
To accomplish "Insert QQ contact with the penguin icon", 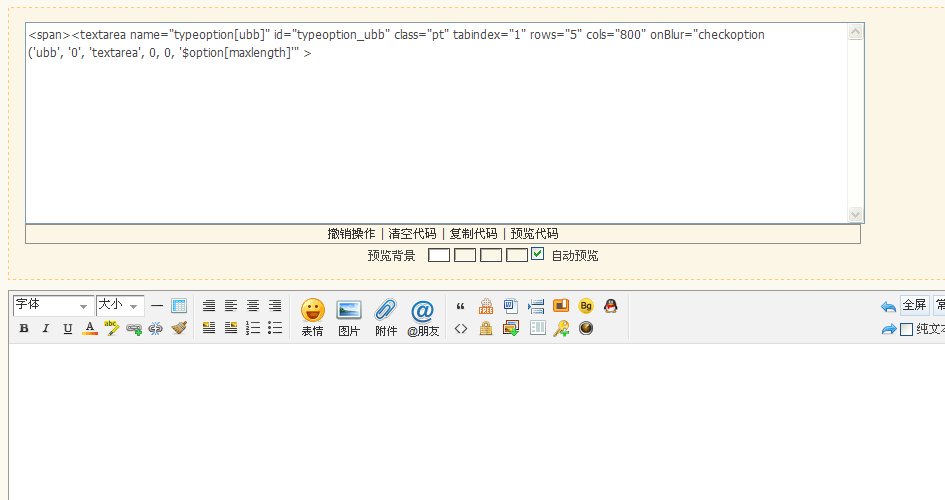I will (x=611, y=306).
